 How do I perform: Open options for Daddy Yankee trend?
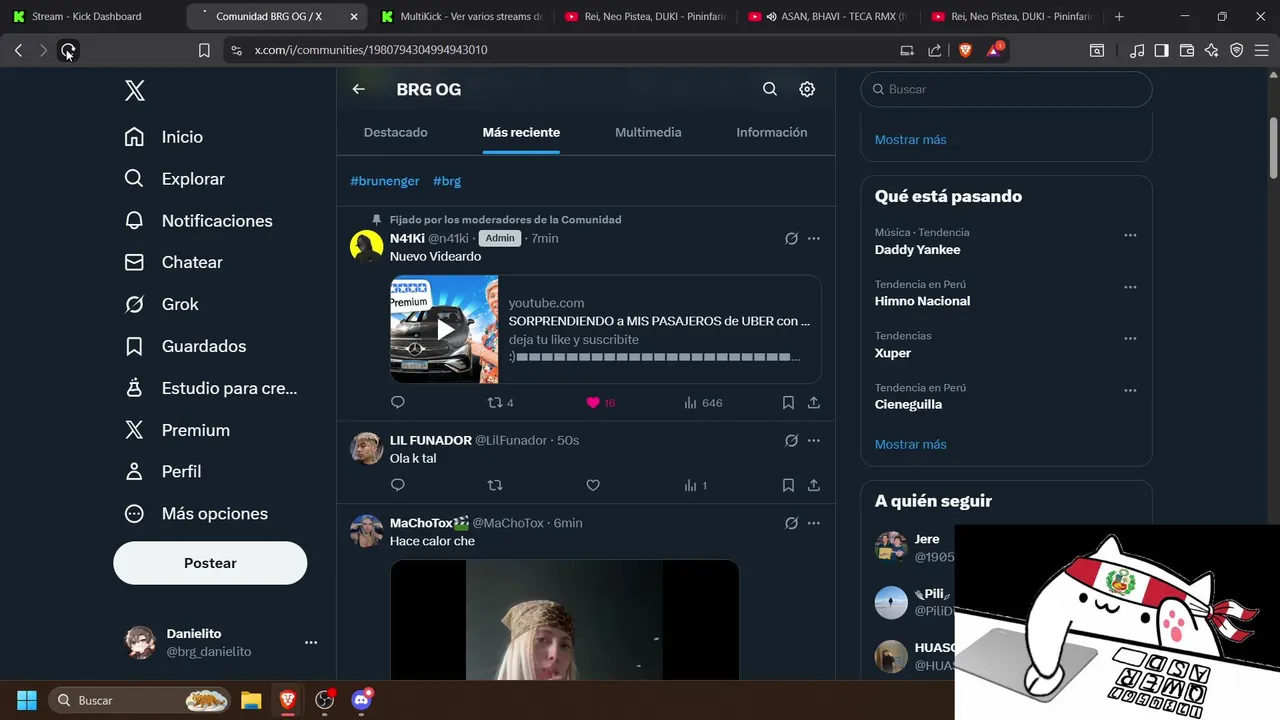(1130, 236)
